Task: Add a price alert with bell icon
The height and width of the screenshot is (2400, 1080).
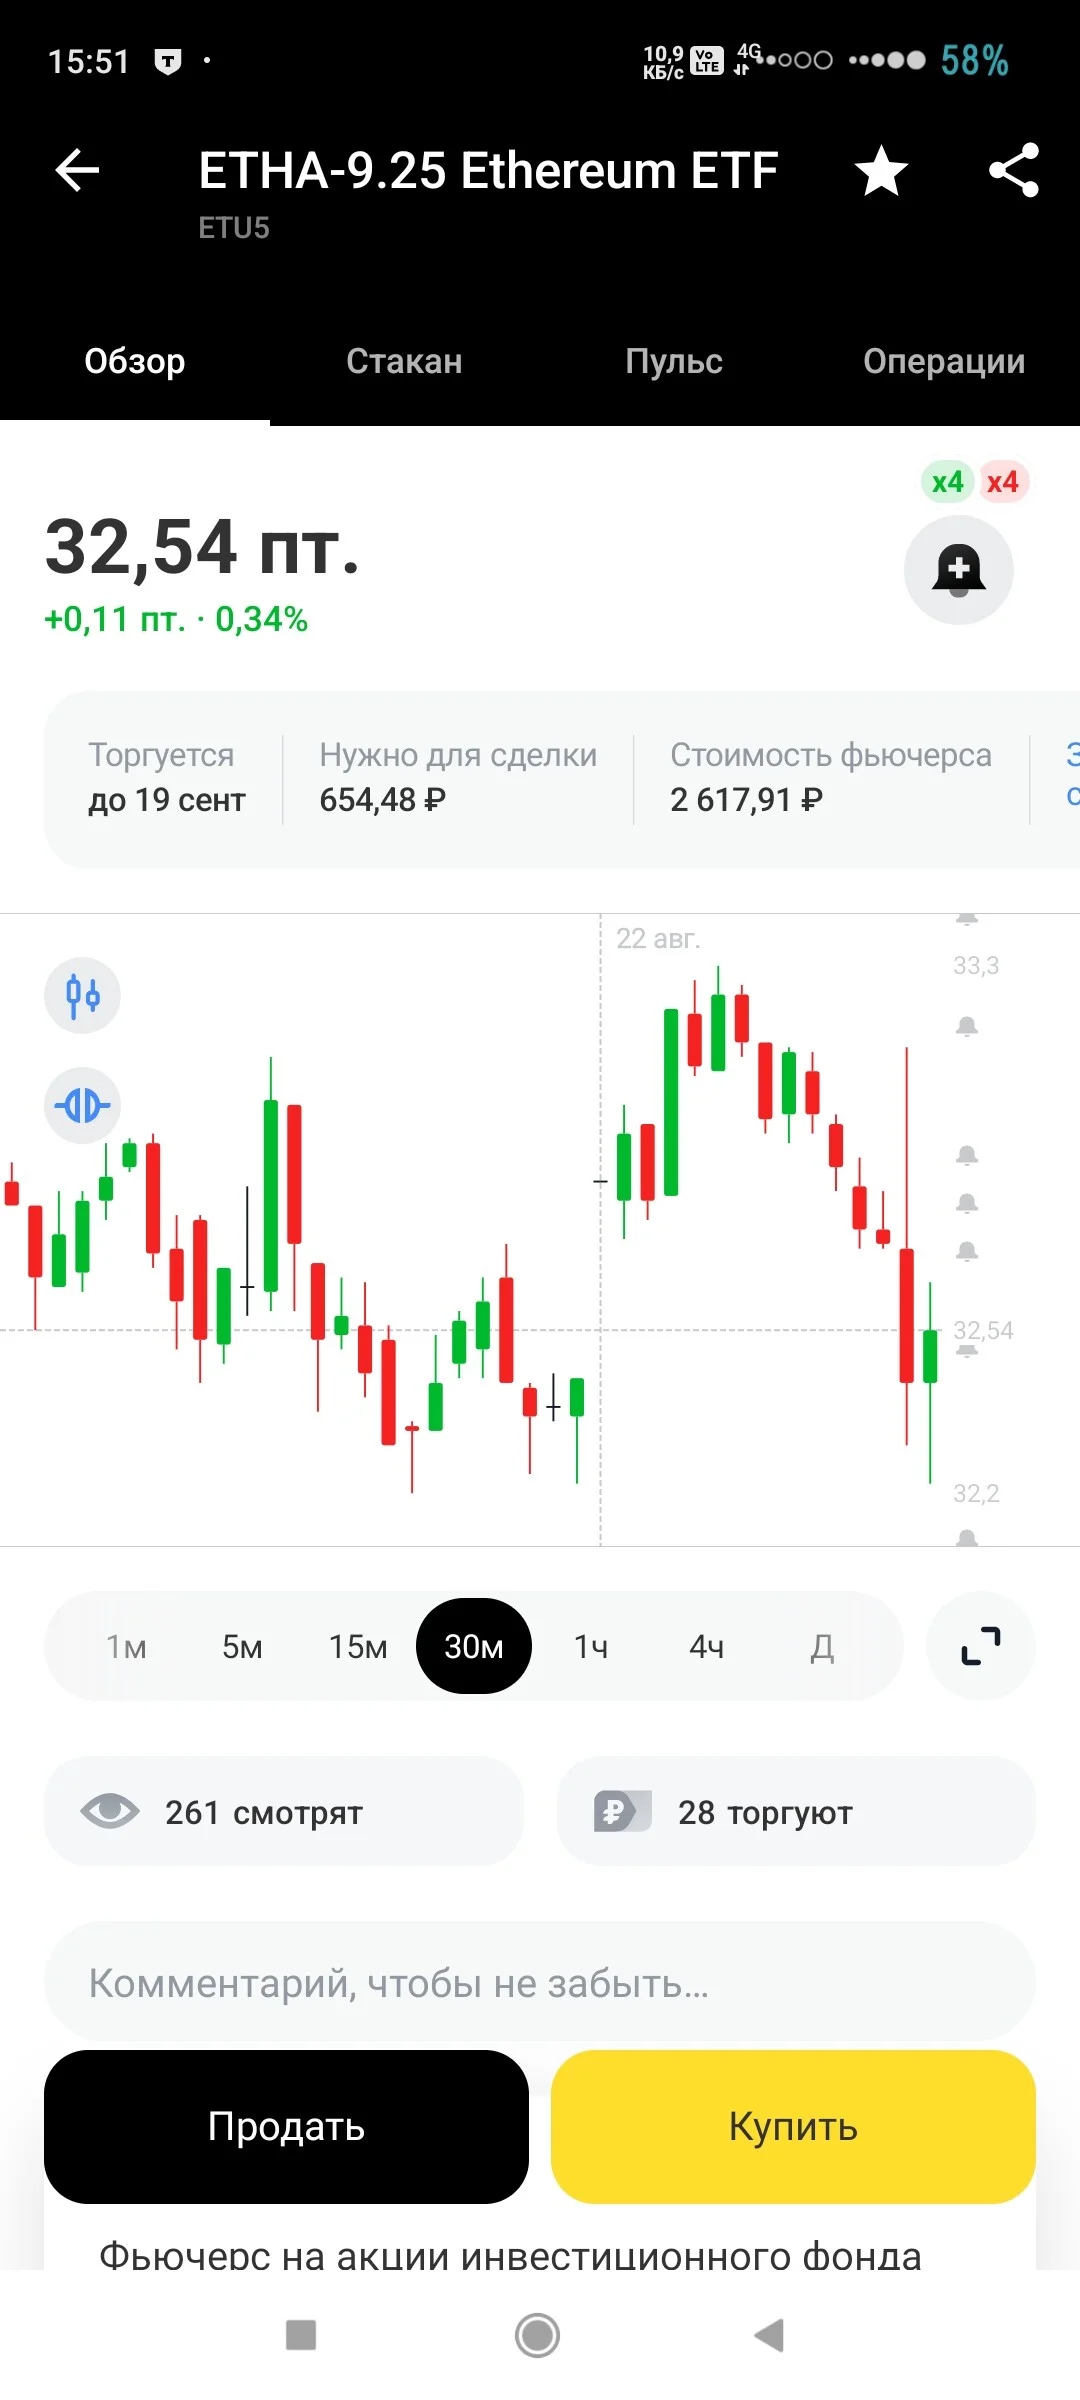Action: (959, 570)
